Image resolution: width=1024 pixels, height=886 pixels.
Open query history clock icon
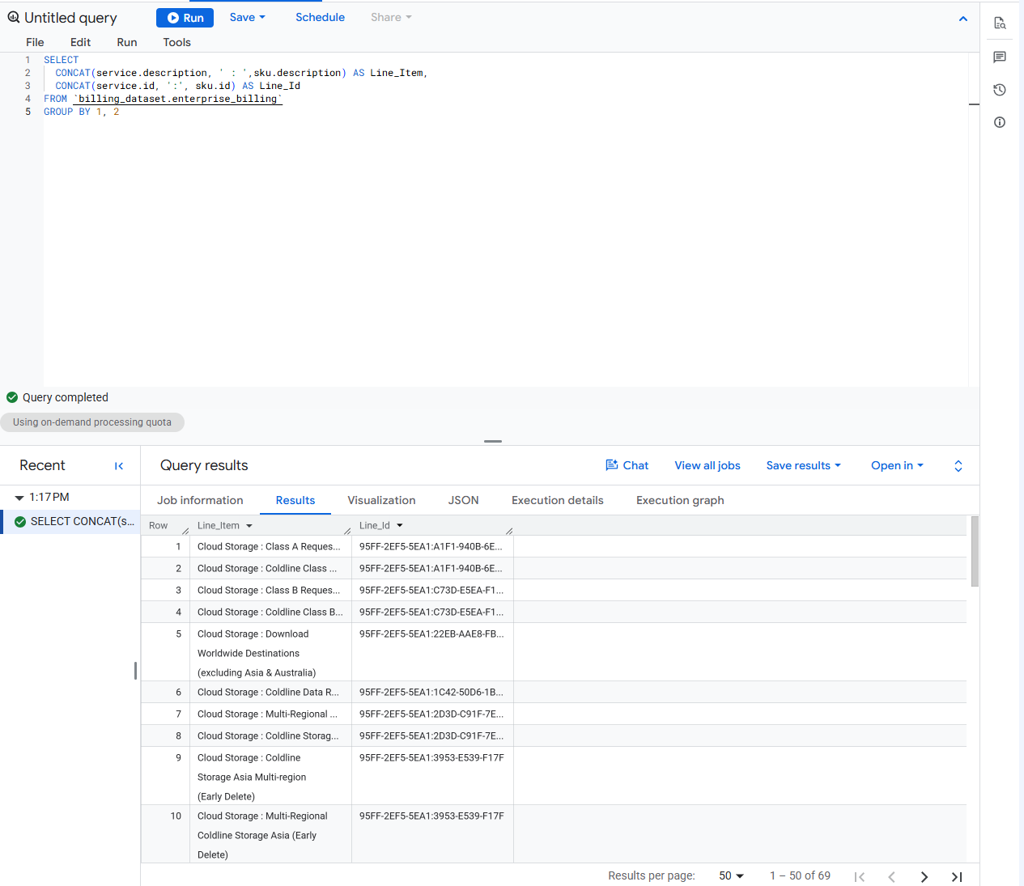coord(1000,89)
